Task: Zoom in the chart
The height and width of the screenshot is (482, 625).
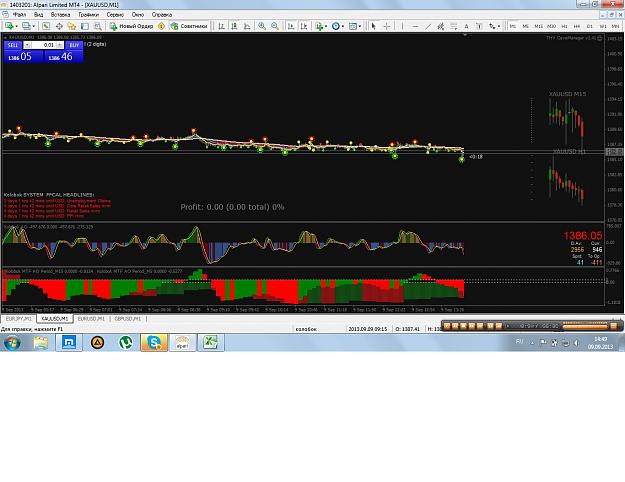Action: click(262, 26)
